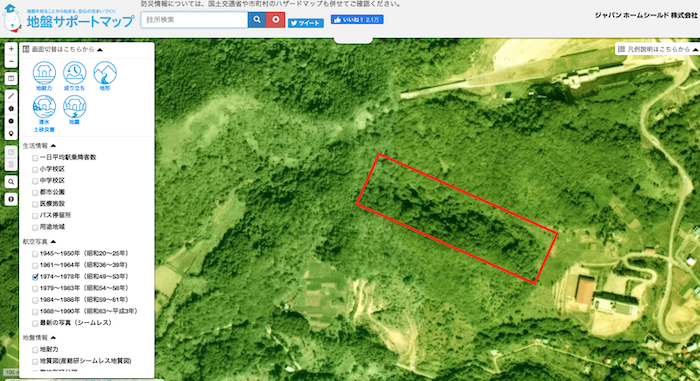Zoom out with the minus button
Viewport: 700px width, 381px height.
point(11,61)
